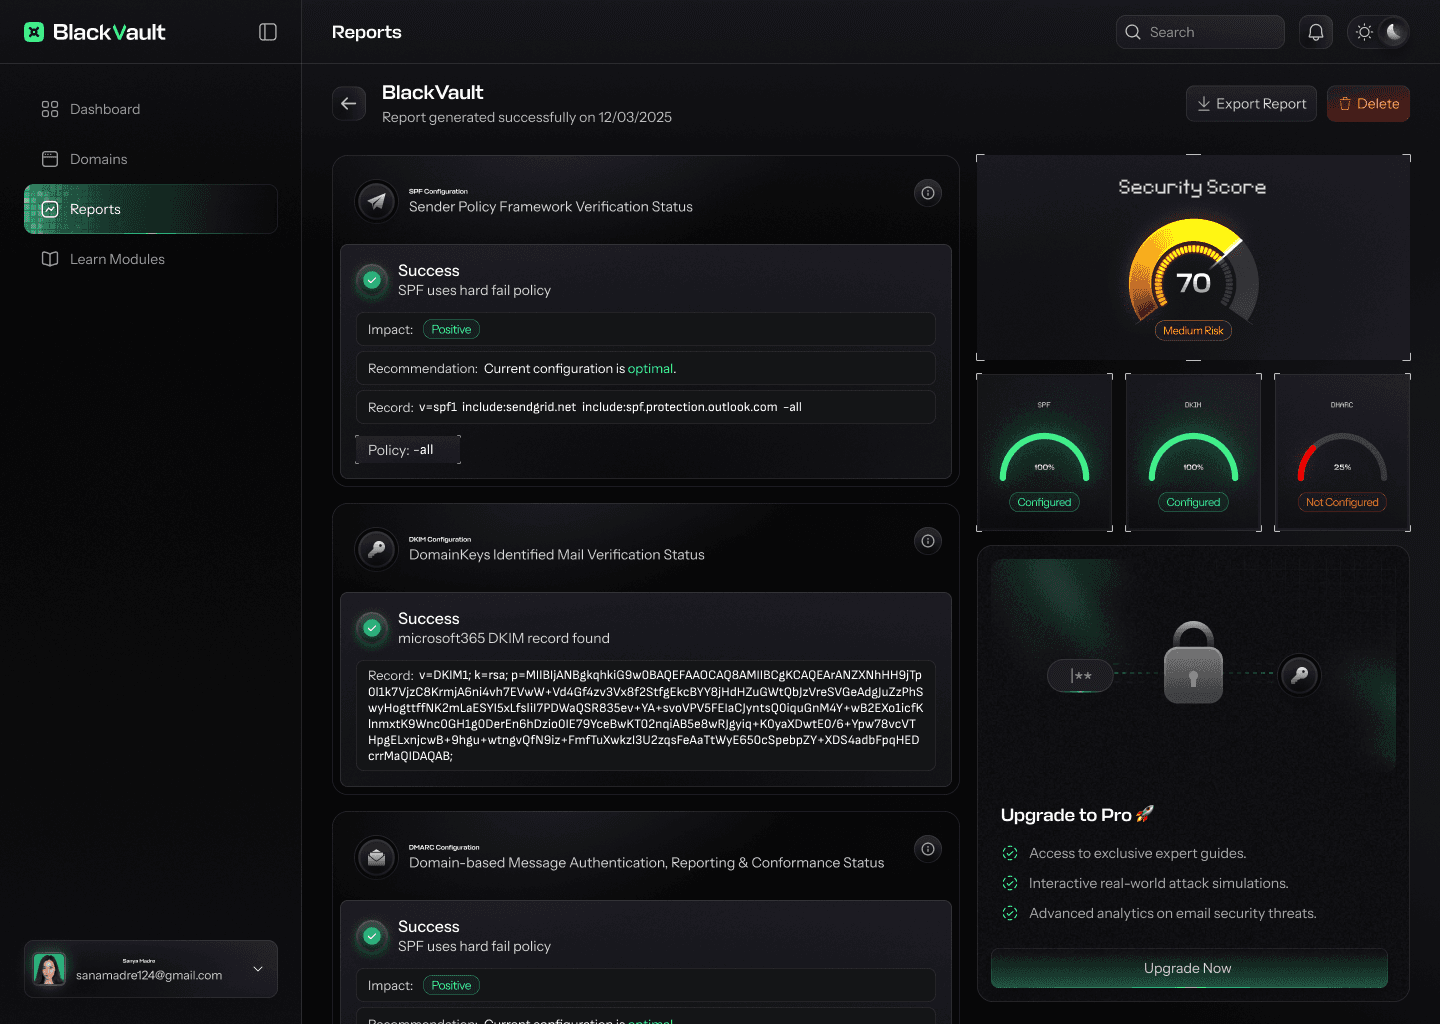
Task: Click Export Report button
Action: pyautogui.click(x=1251, y=103)
